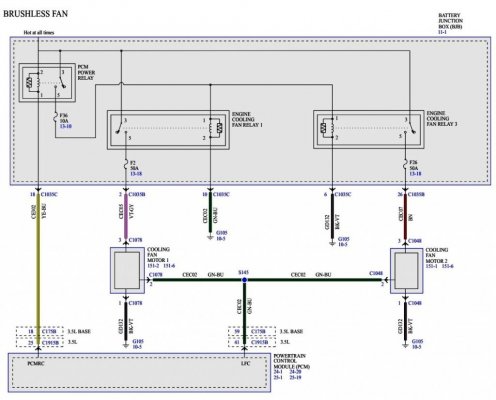The image size is (496, 400).
Task: Click connector C1078 at pin 2
Action: pos(156,275)
